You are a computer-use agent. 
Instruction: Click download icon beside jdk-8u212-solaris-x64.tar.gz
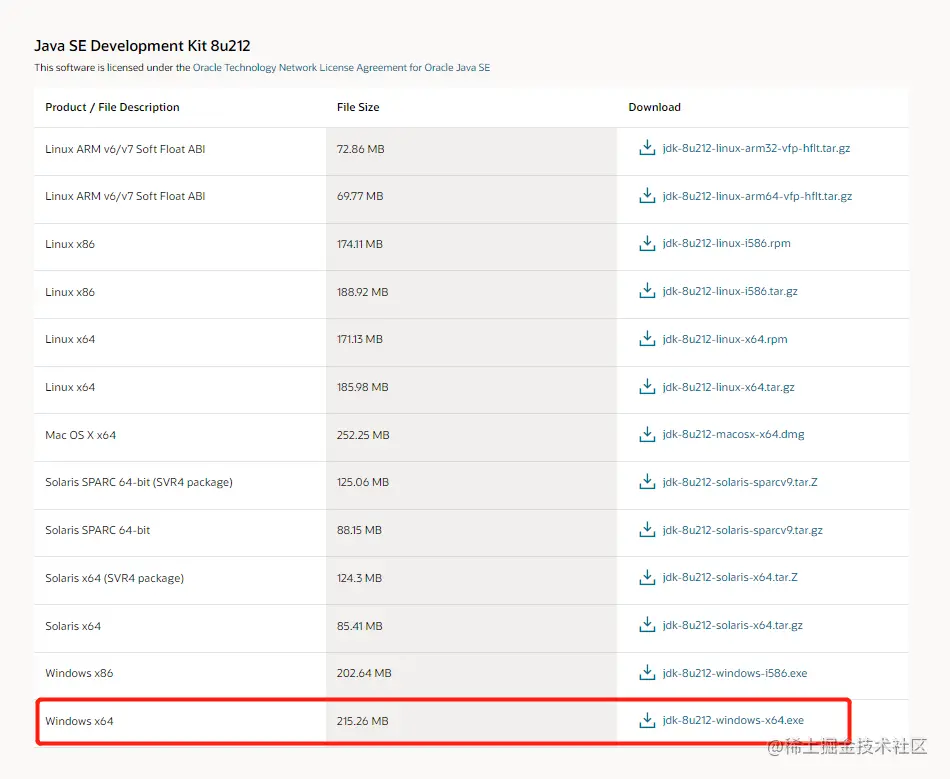[647, 625]
